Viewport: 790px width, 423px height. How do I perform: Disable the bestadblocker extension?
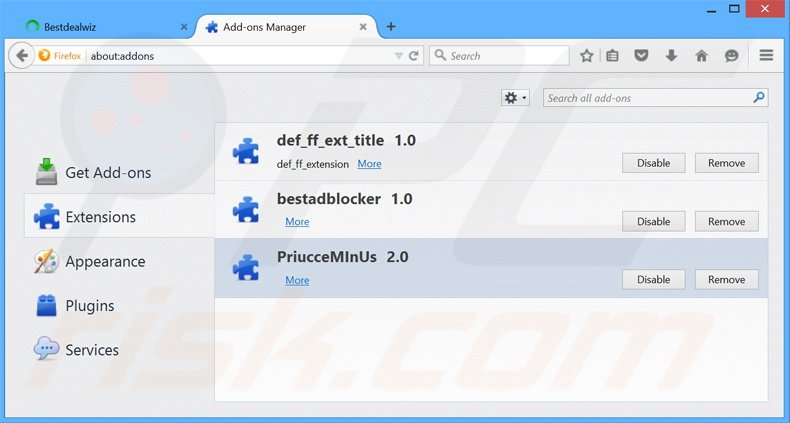coord(653,222)
